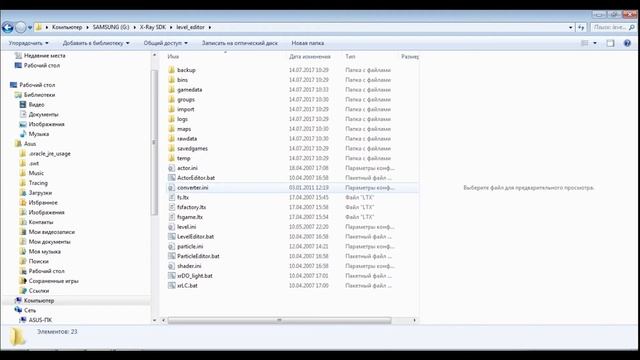Open the Общий доступ dropdown
The width and height of the screenshot is (640, 360).
[165, 43]
